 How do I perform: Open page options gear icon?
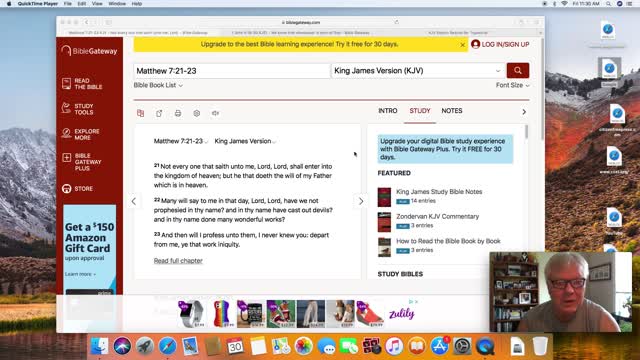point(197,113)
